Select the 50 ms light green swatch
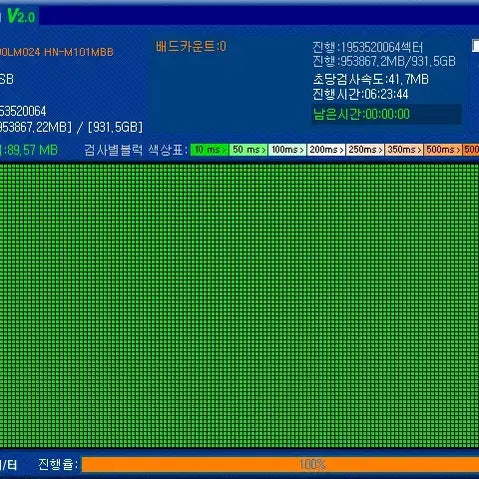Viewport: 479px width, 479px height. pyautogui.click(x=248, y=150)
